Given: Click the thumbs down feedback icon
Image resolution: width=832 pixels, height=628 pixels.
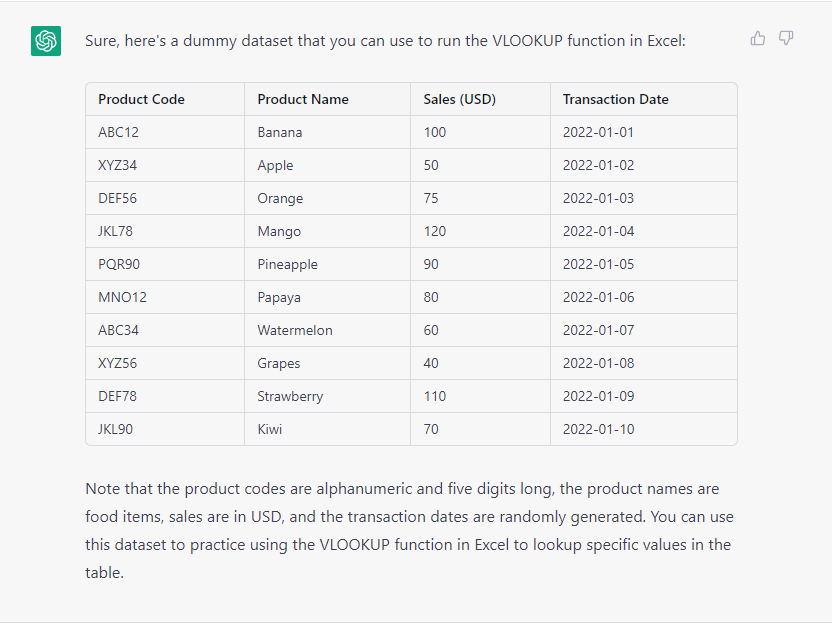Looking at the screenshot, I should coord(786,38).
